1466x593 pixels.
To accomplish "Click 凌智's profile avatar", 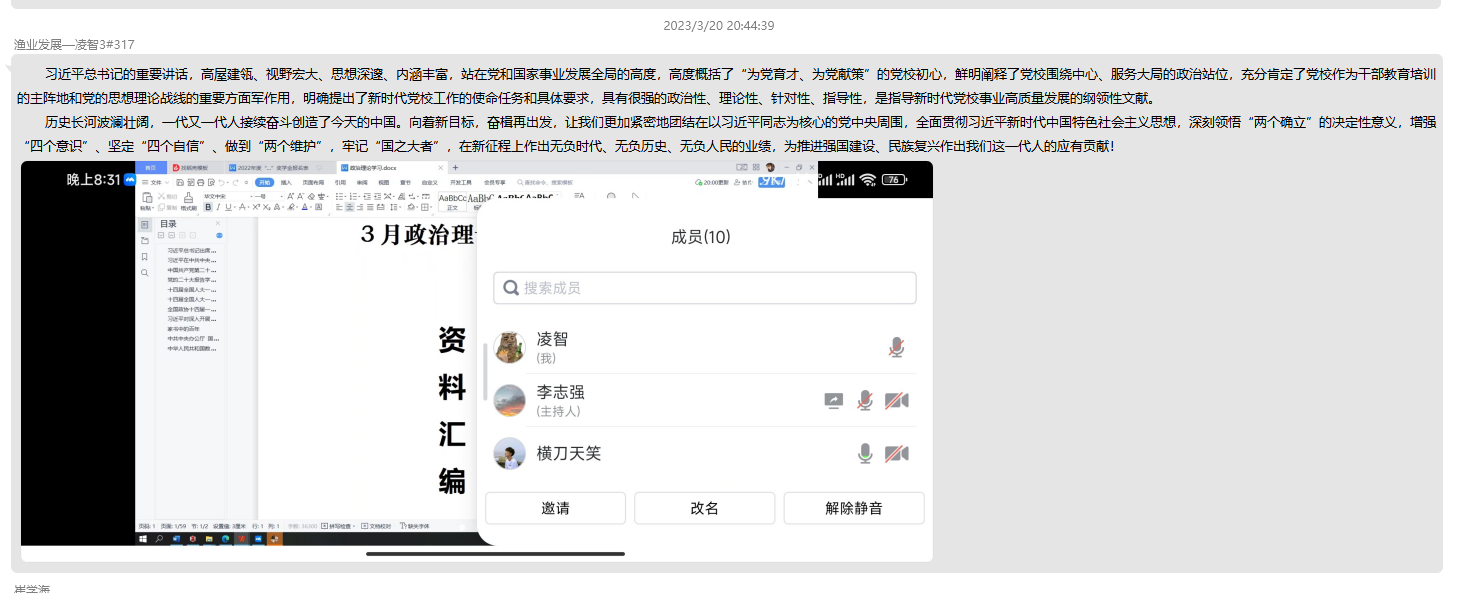I will click(x=510, y=347).
